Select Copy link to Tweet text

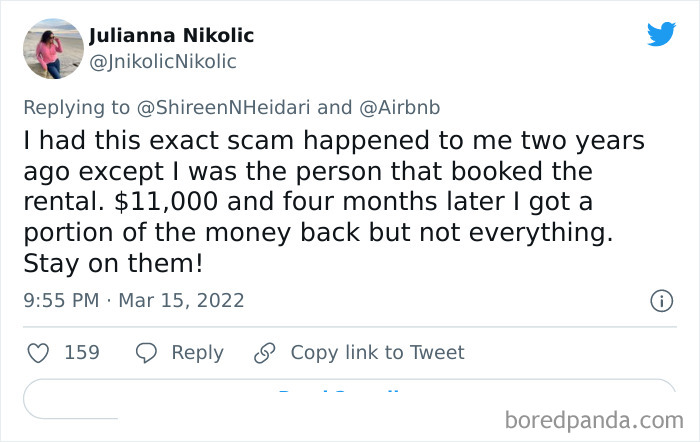377,352
